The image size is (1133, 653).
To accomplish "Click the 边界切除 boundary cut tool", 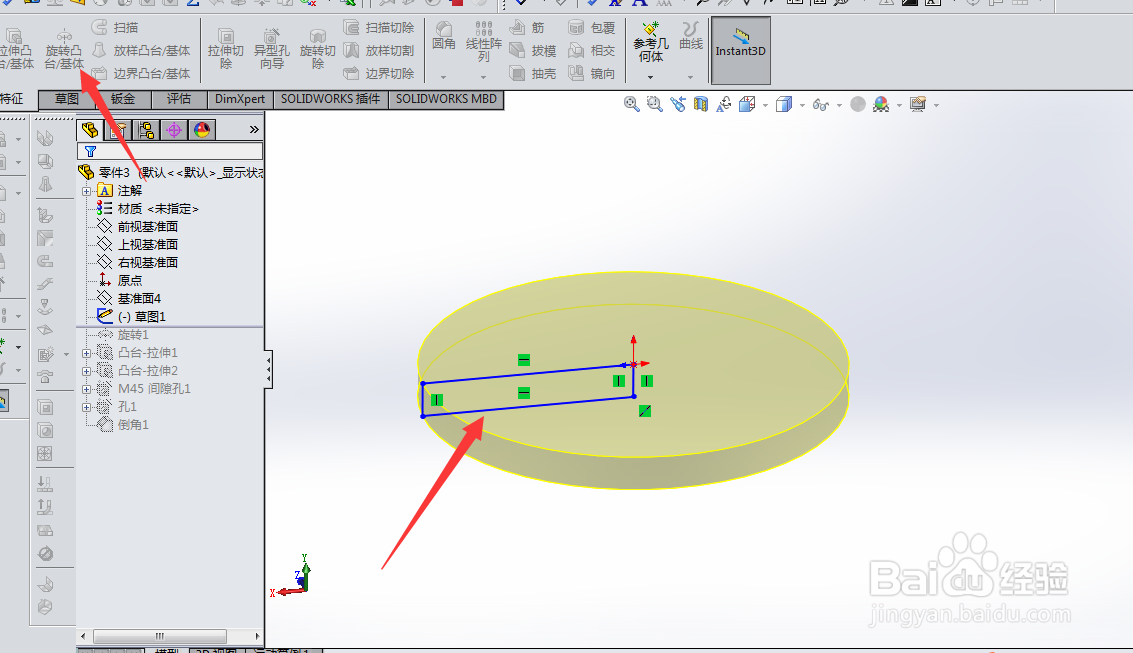I will (379, 74).
